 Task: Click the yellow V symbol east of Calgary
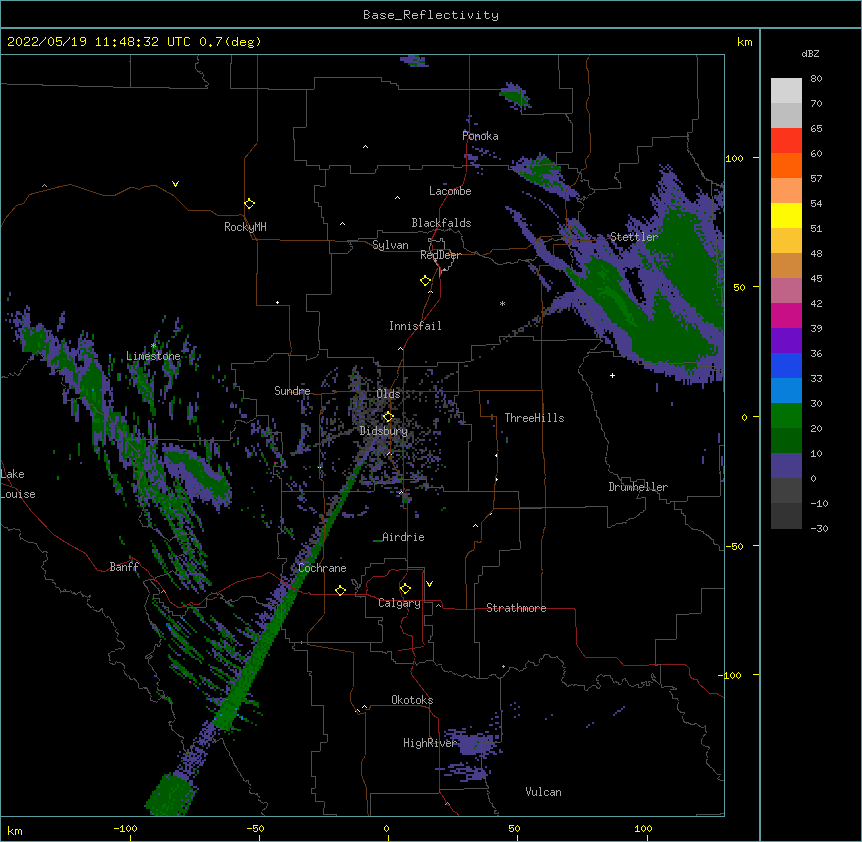pyautogui.click(x=429, y=584)
